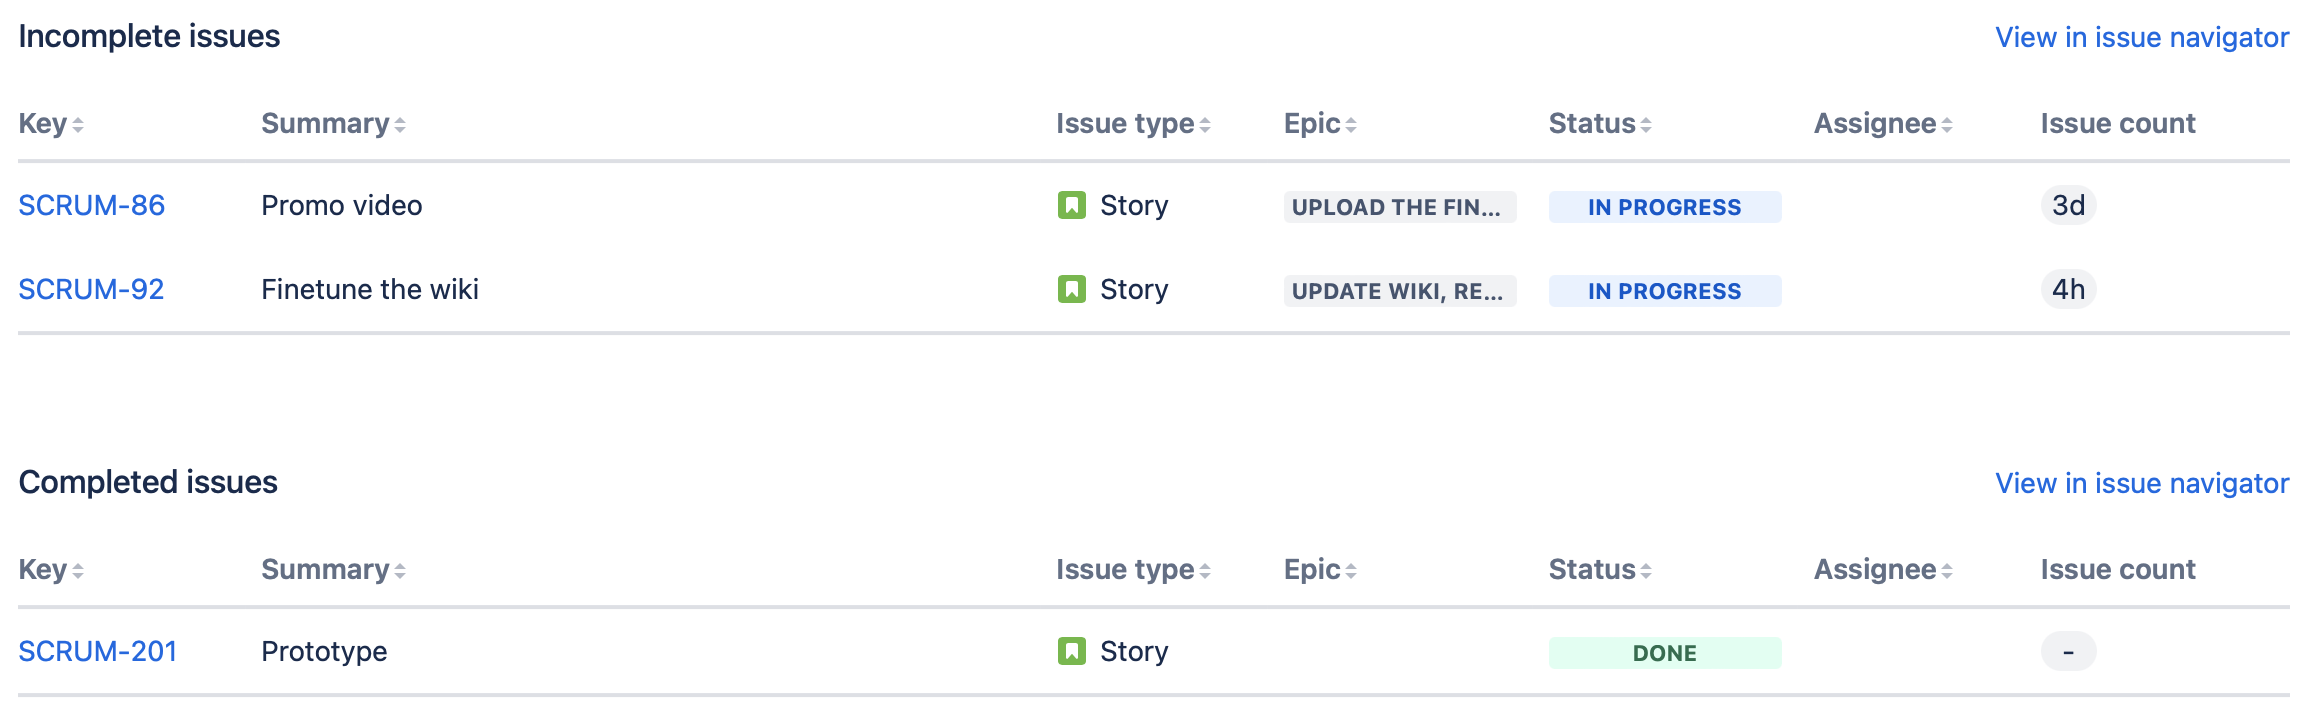Image resolution: width=2320 pixels, height=722 pixels.
Task: Click the Story icon for SCRUM-201
Action: coord(1071,652)
